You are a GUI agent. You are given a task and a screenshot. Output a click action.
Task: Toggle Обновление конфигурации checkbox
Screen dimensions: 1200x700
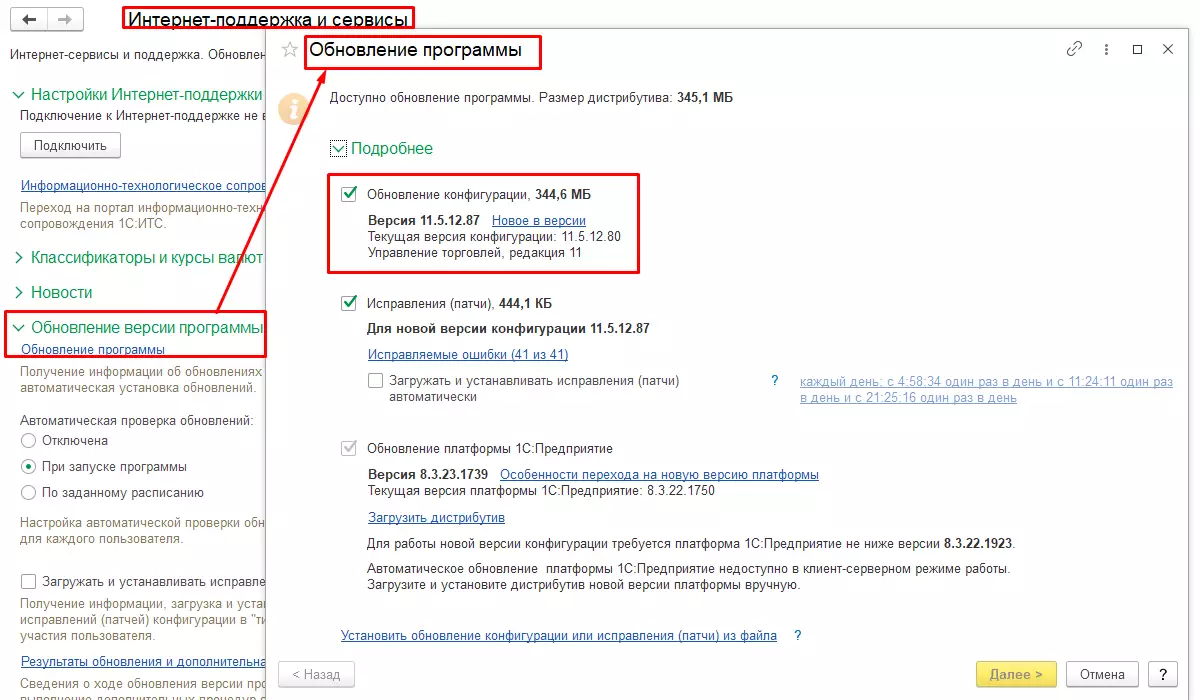[x=349, y=194]
